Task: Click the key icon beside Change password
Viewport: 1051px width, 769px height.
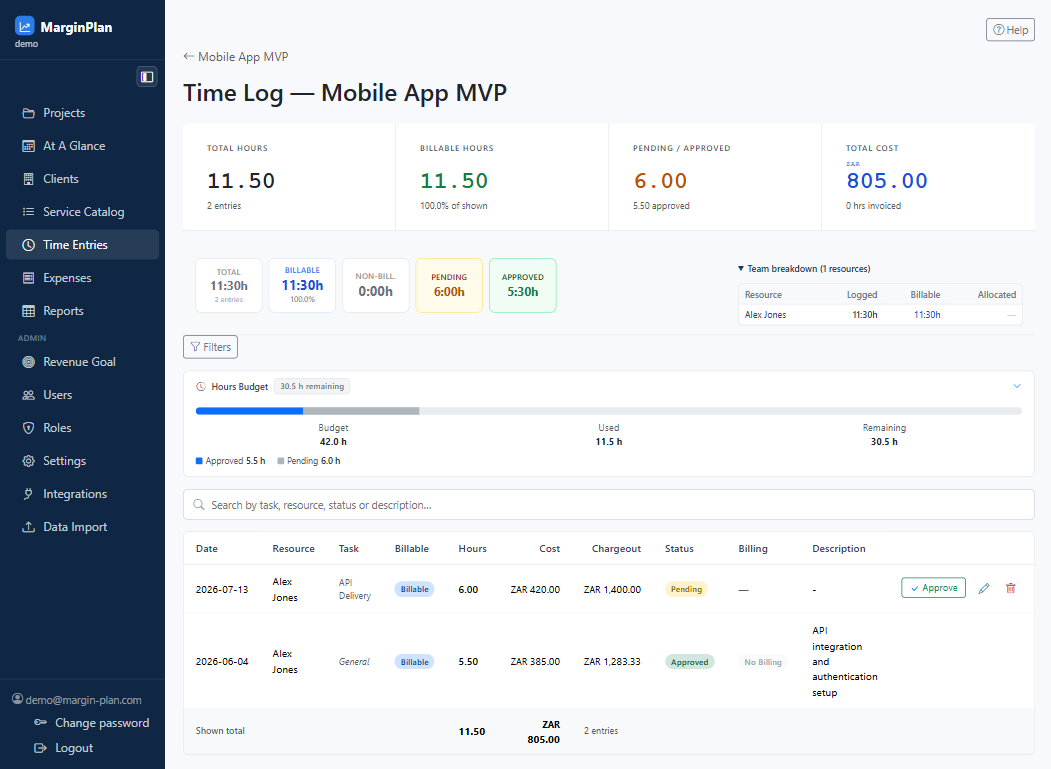Action: 40,723
